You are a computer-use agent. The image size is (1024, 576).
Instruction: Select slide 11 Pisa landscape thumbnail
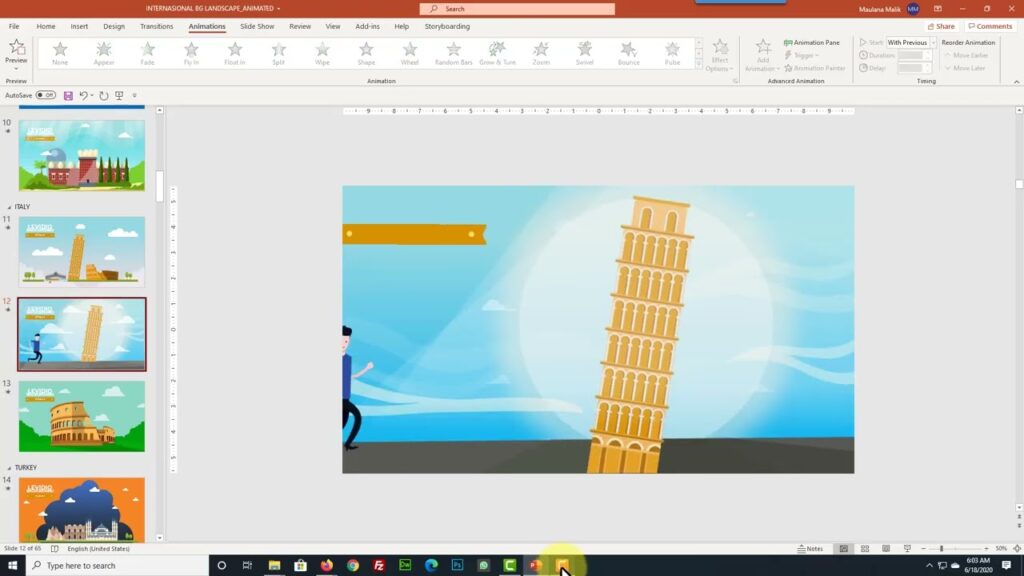tap(82, 251)
